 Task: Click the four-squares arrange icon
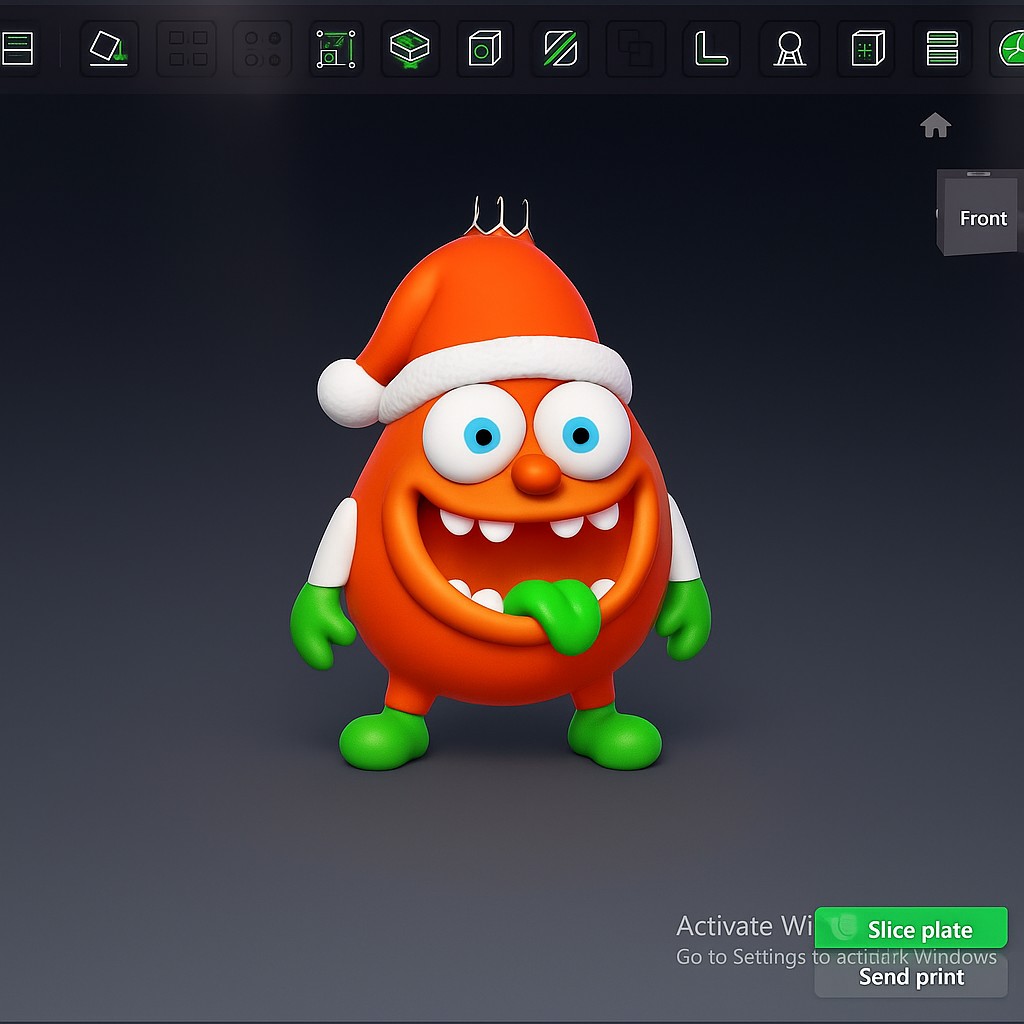187,47
